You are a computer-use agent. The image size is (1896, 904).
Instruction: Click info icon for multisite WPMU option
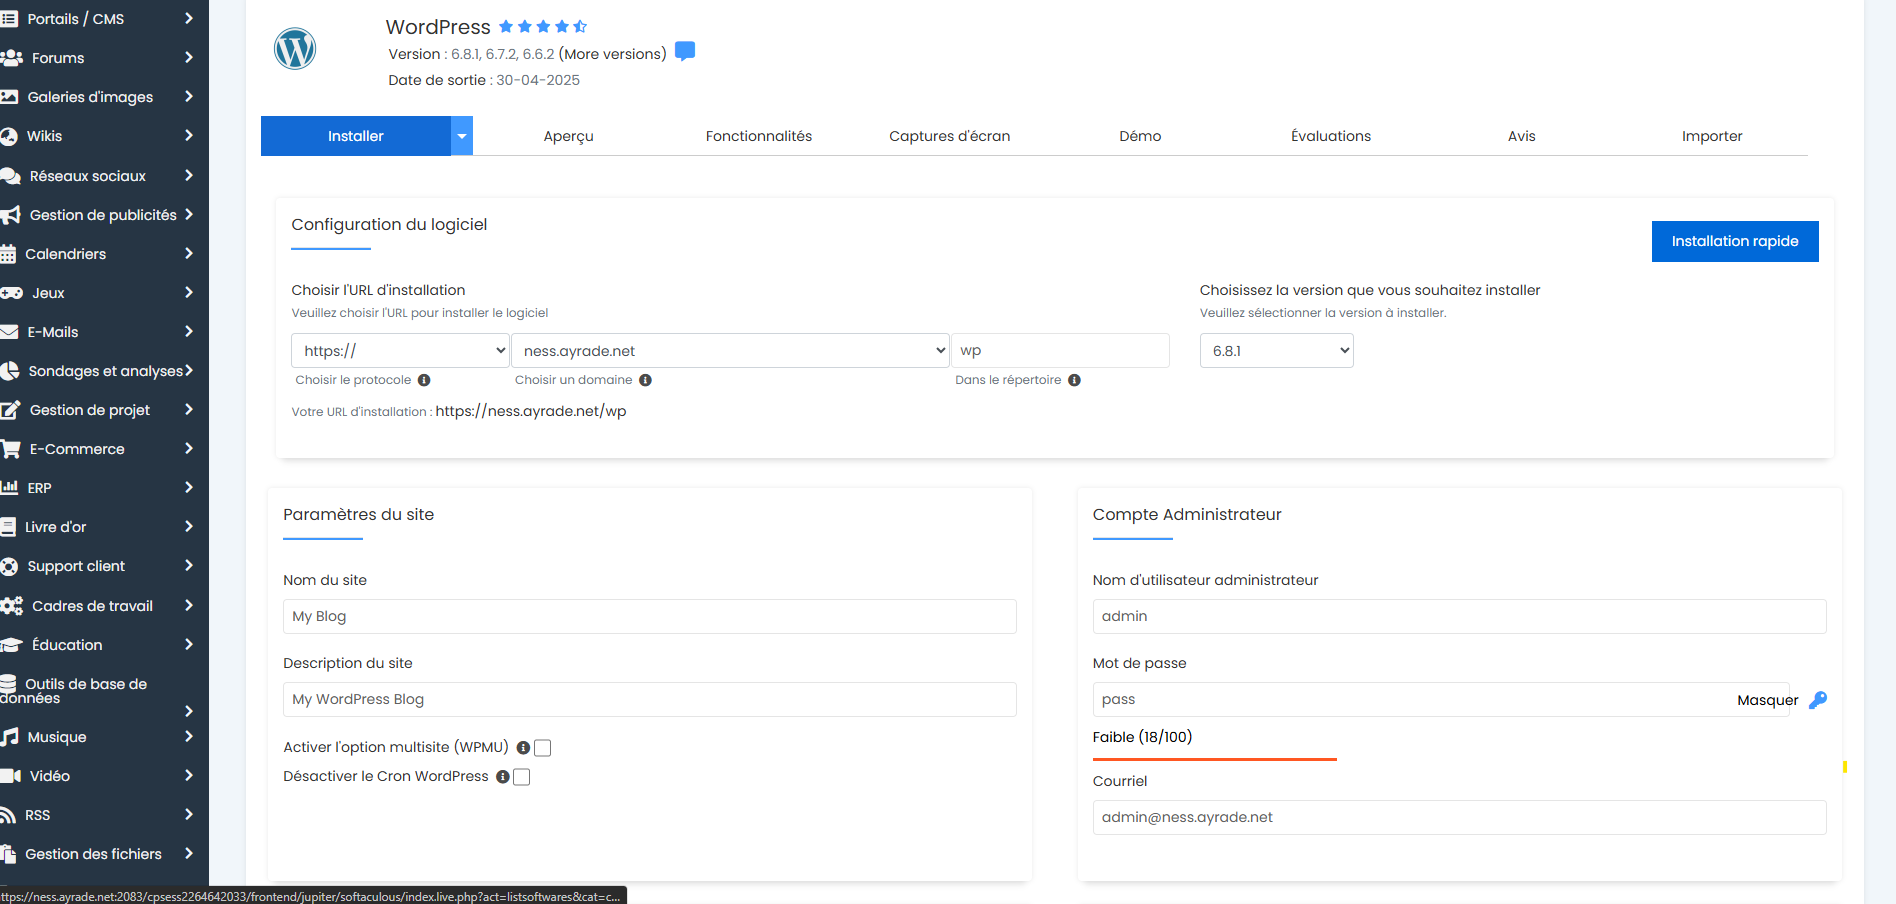[523, 748]
